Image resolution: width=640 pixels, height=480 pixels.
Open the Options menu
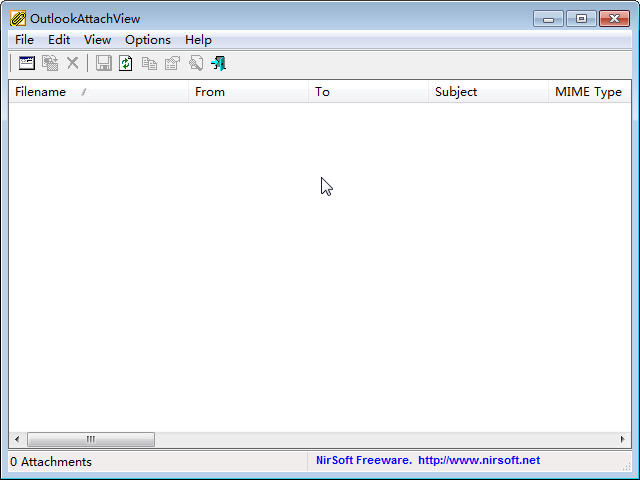(148, 40)
